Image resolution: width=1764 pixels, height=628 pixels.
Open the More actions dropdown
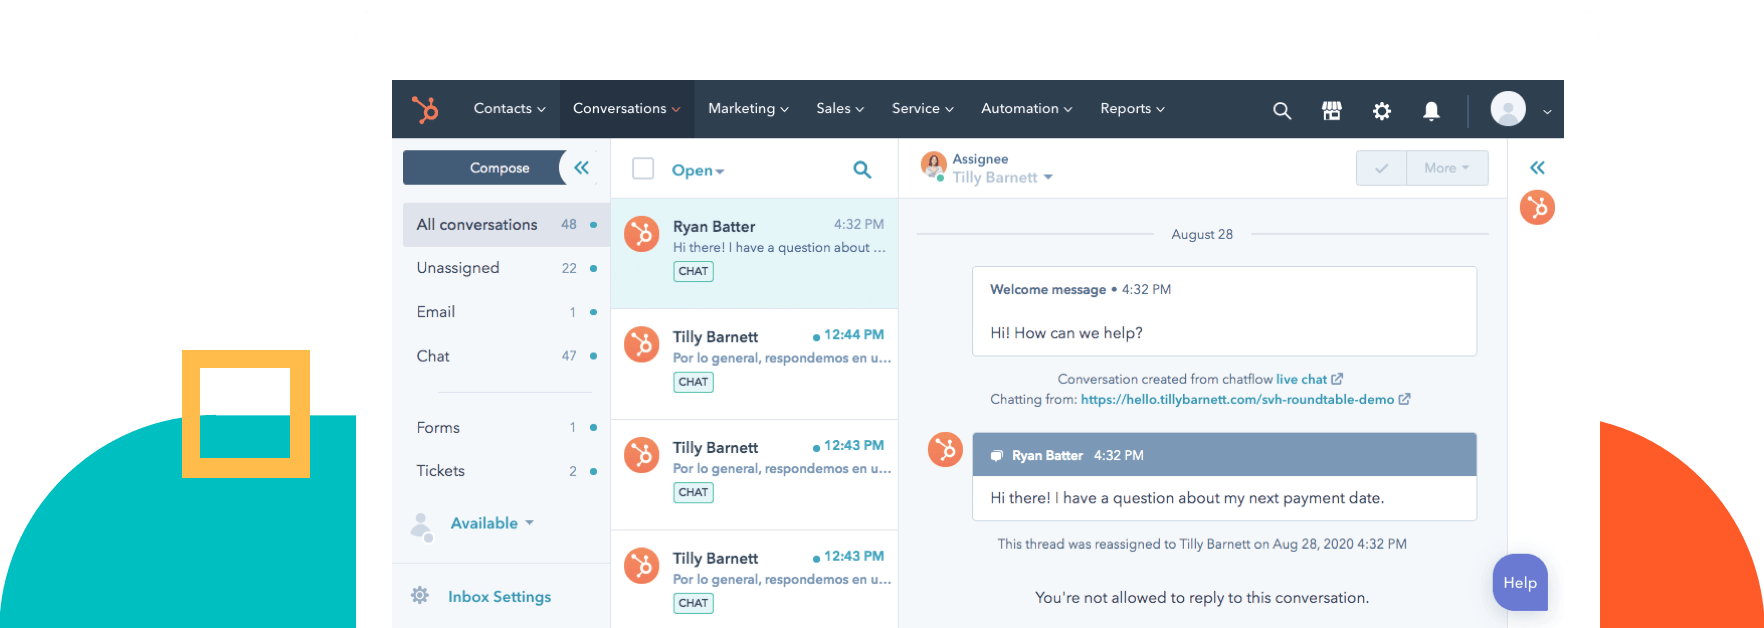pos(1446,168)
